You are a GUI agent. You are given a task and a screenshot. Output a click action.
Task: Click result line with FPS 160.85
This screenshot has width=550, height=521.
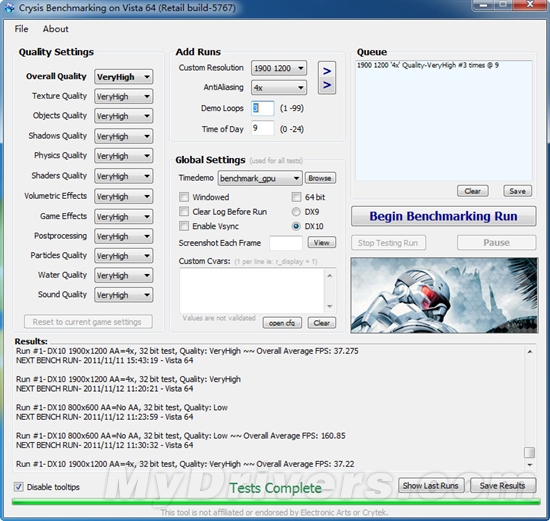[x=181, y=436]
